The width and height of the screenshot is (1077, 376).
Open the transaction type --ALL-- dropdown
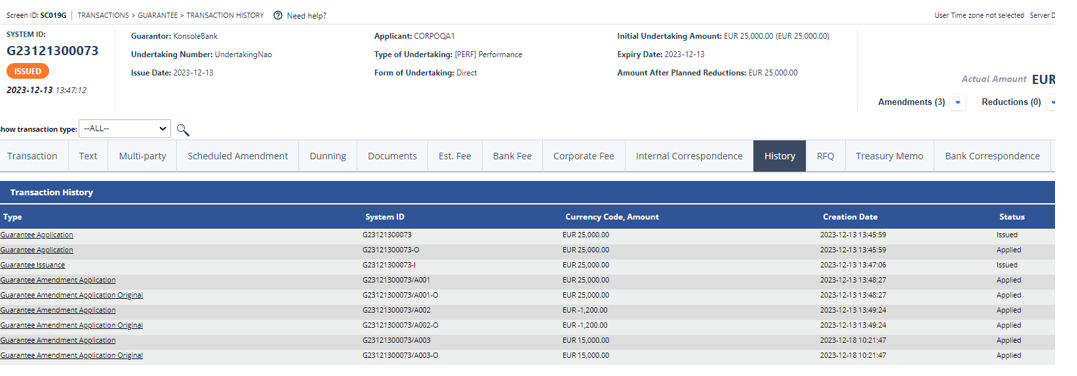click(x=125, y=129)
